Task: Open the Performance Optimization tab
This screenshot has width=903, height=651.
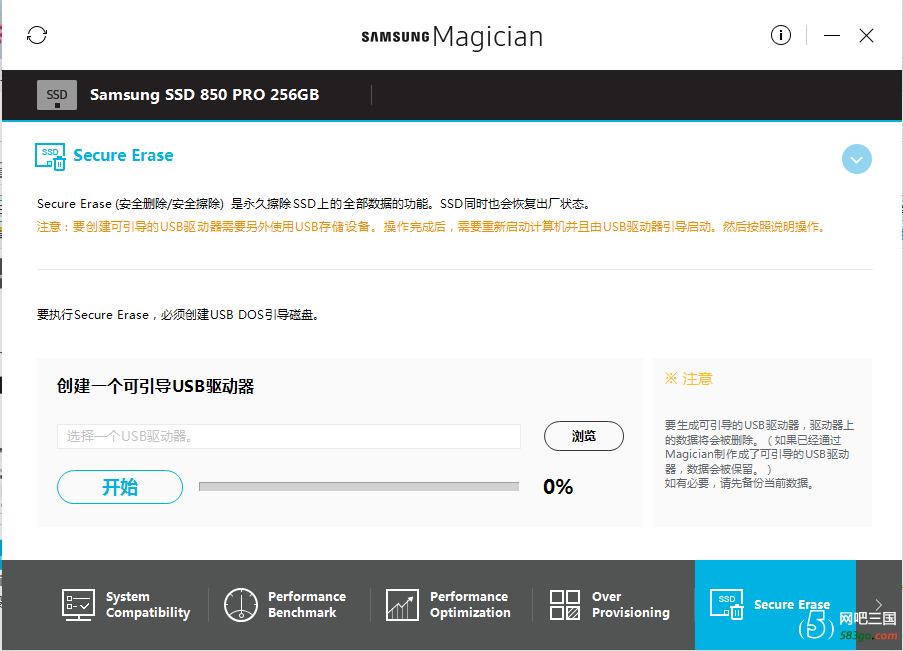Action: pyautogui.click(x=448, y=605)
